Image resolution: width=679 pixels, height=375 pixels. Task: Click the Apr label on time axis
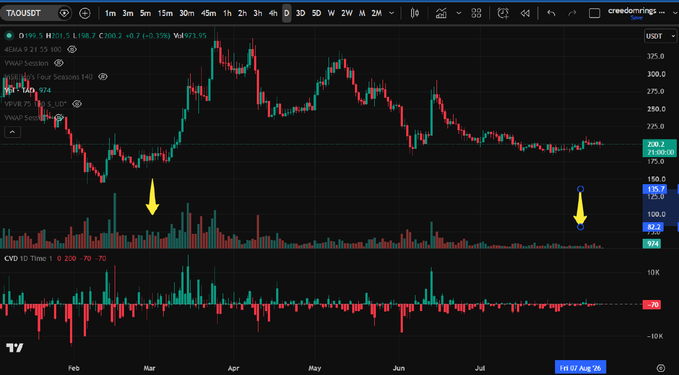[x=233, y=368]
